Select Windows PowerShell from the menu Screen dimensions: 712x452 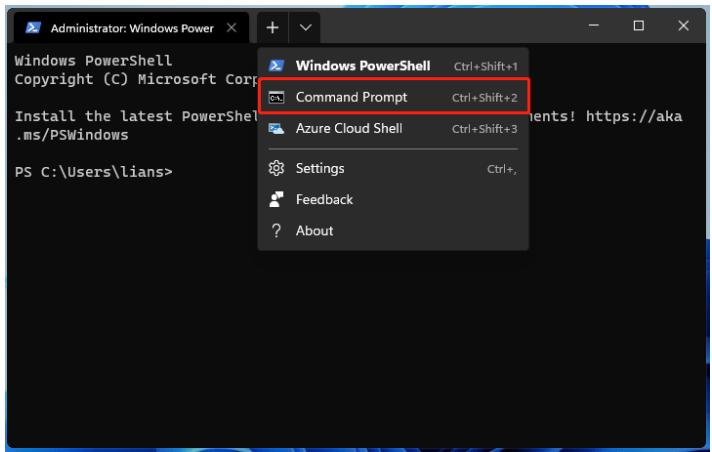(362, 66)
